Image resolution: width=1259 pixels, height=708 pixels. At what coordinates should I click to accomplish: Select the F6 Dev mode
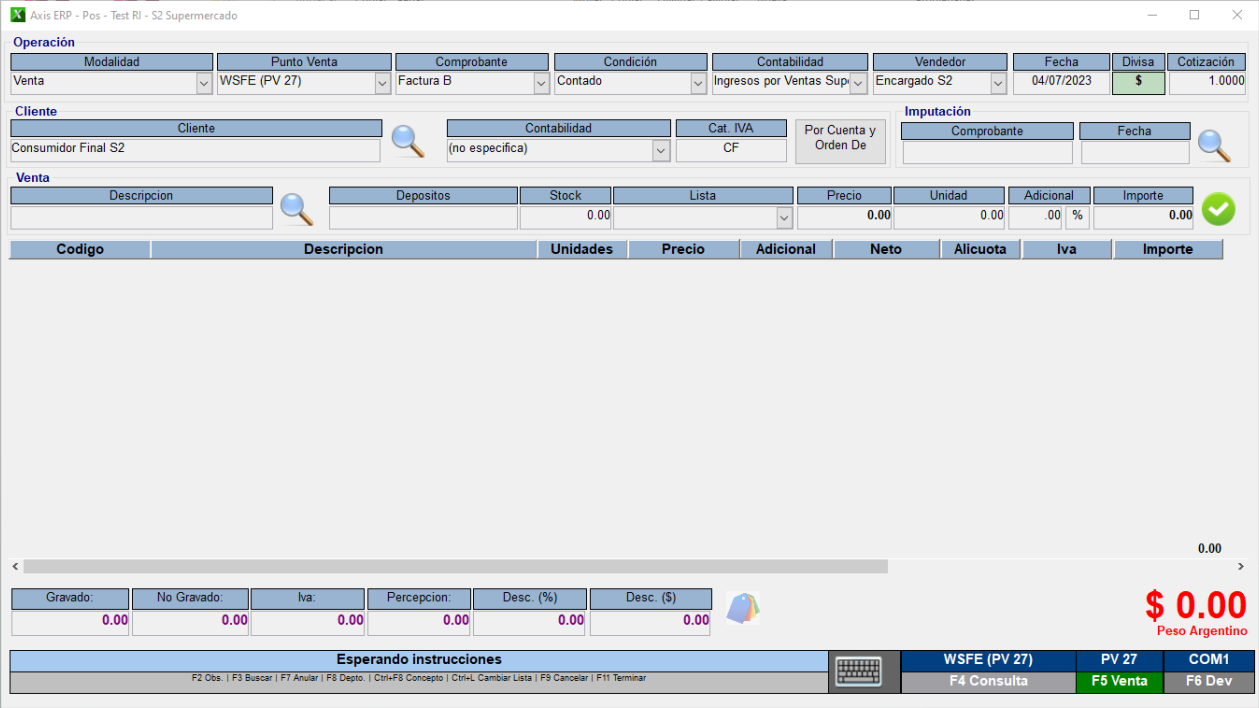tap(1208, 681)
